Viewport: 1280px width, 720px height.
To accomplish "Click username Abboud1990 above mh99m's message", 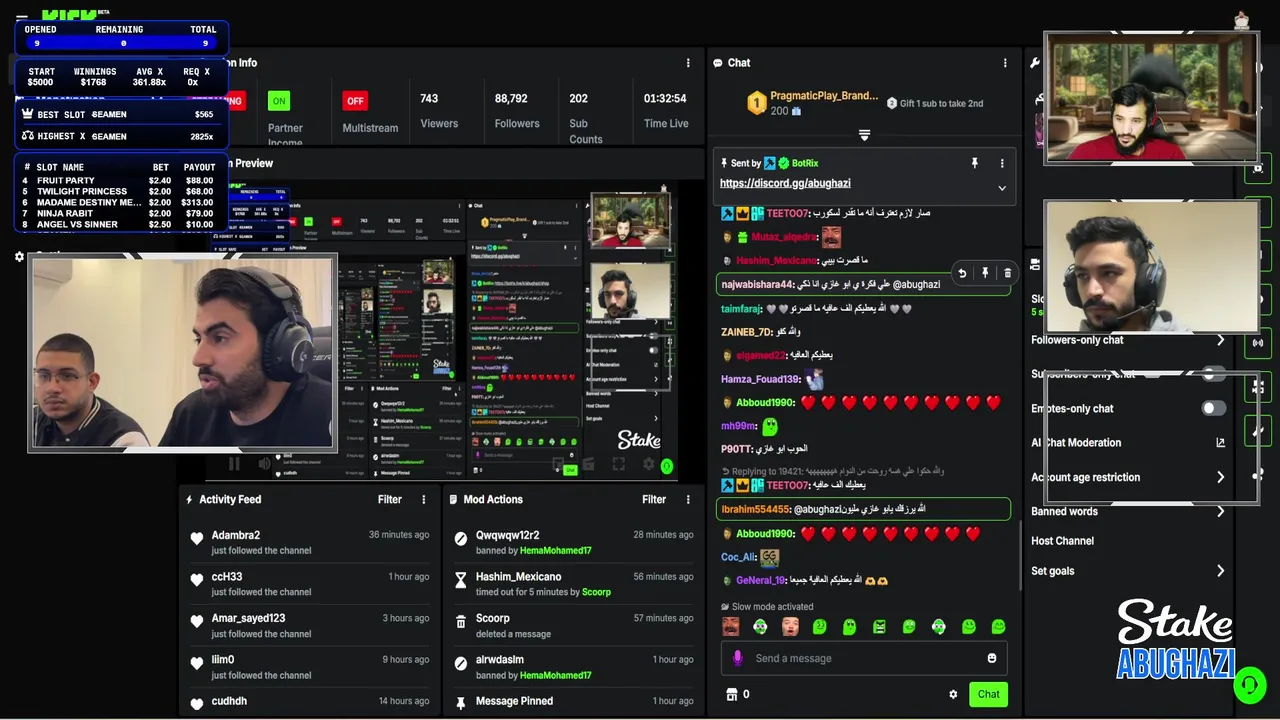I will (765, 402).
